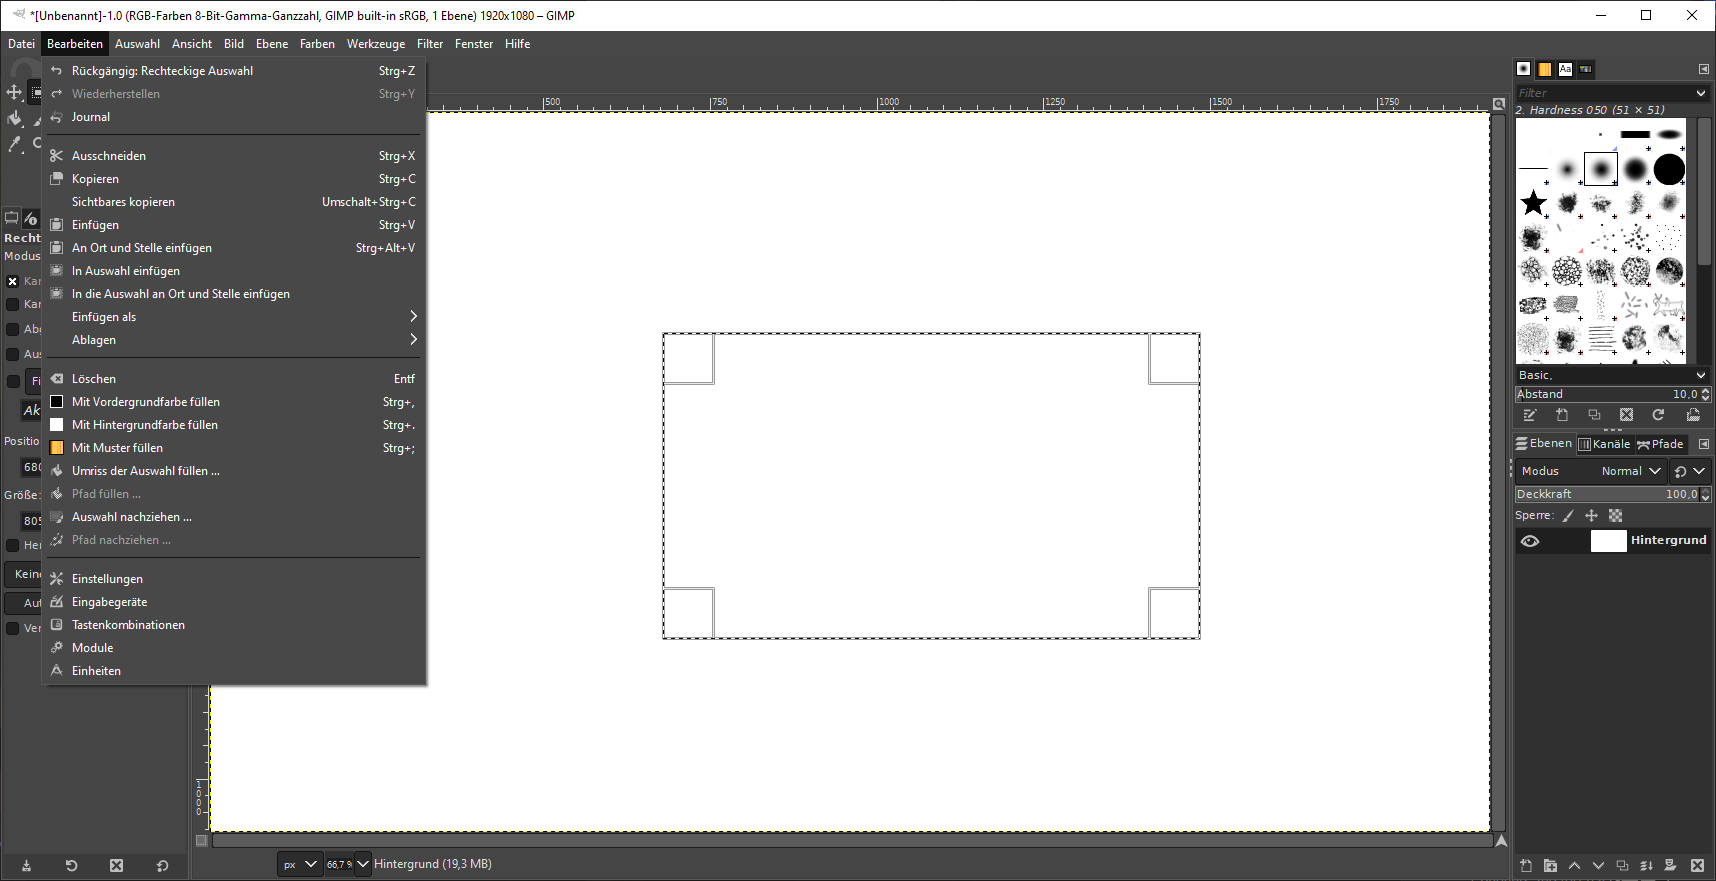Click the refresh brushes icon
1716x881 pixels.
[1658, 415]
